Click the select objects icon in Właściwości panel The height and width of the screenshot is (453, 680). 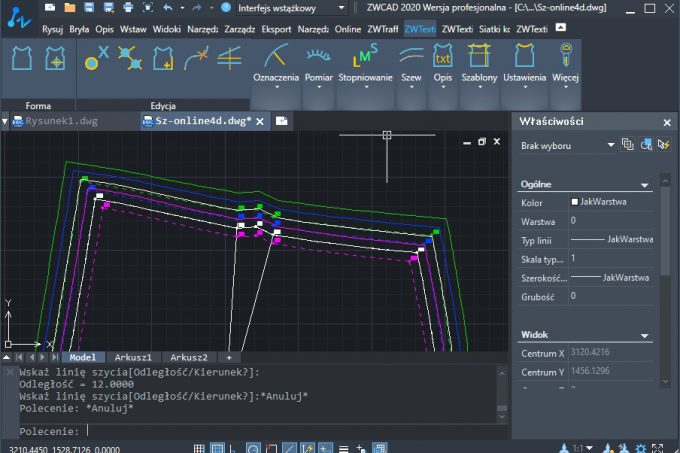coord(646,144)
